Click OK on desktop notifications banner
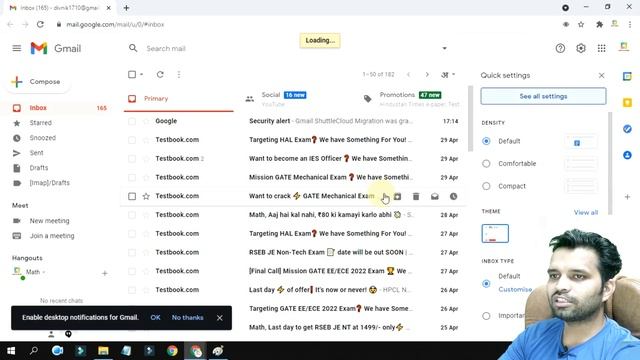This screenshot has width=640, height=360. [x=155, y=318]
